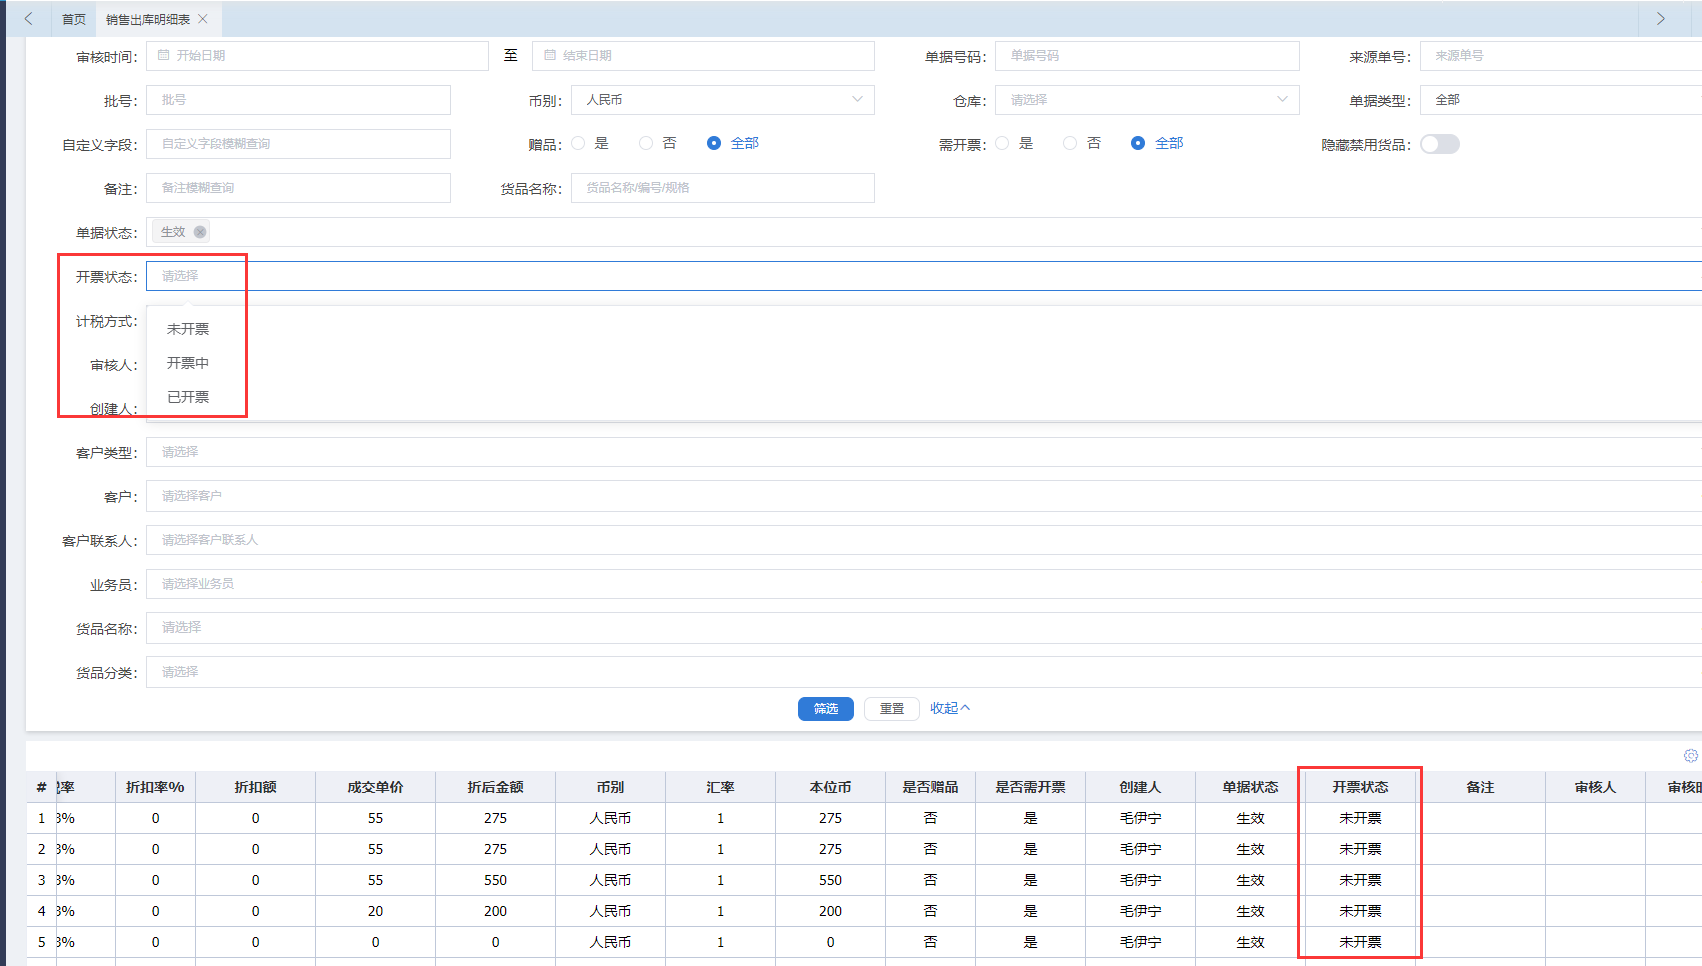
Task: Open the 币别 dropdown showing 人民币
Action: coord(723,100)
